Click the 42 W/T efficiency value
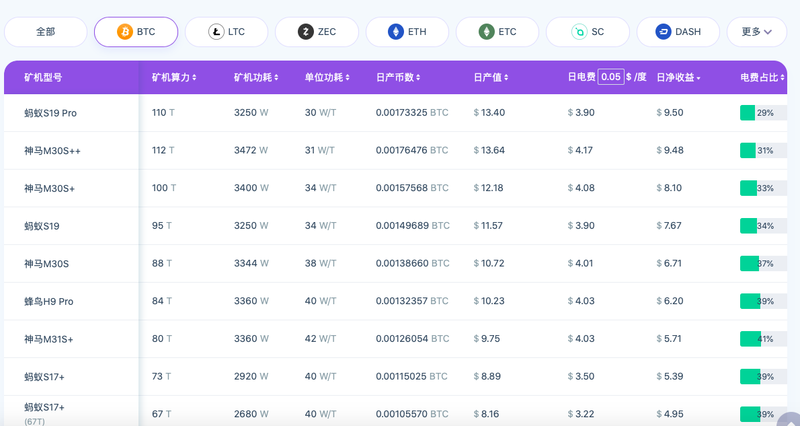The width and height of the screenshot is (800, 426). pos(320,339)
